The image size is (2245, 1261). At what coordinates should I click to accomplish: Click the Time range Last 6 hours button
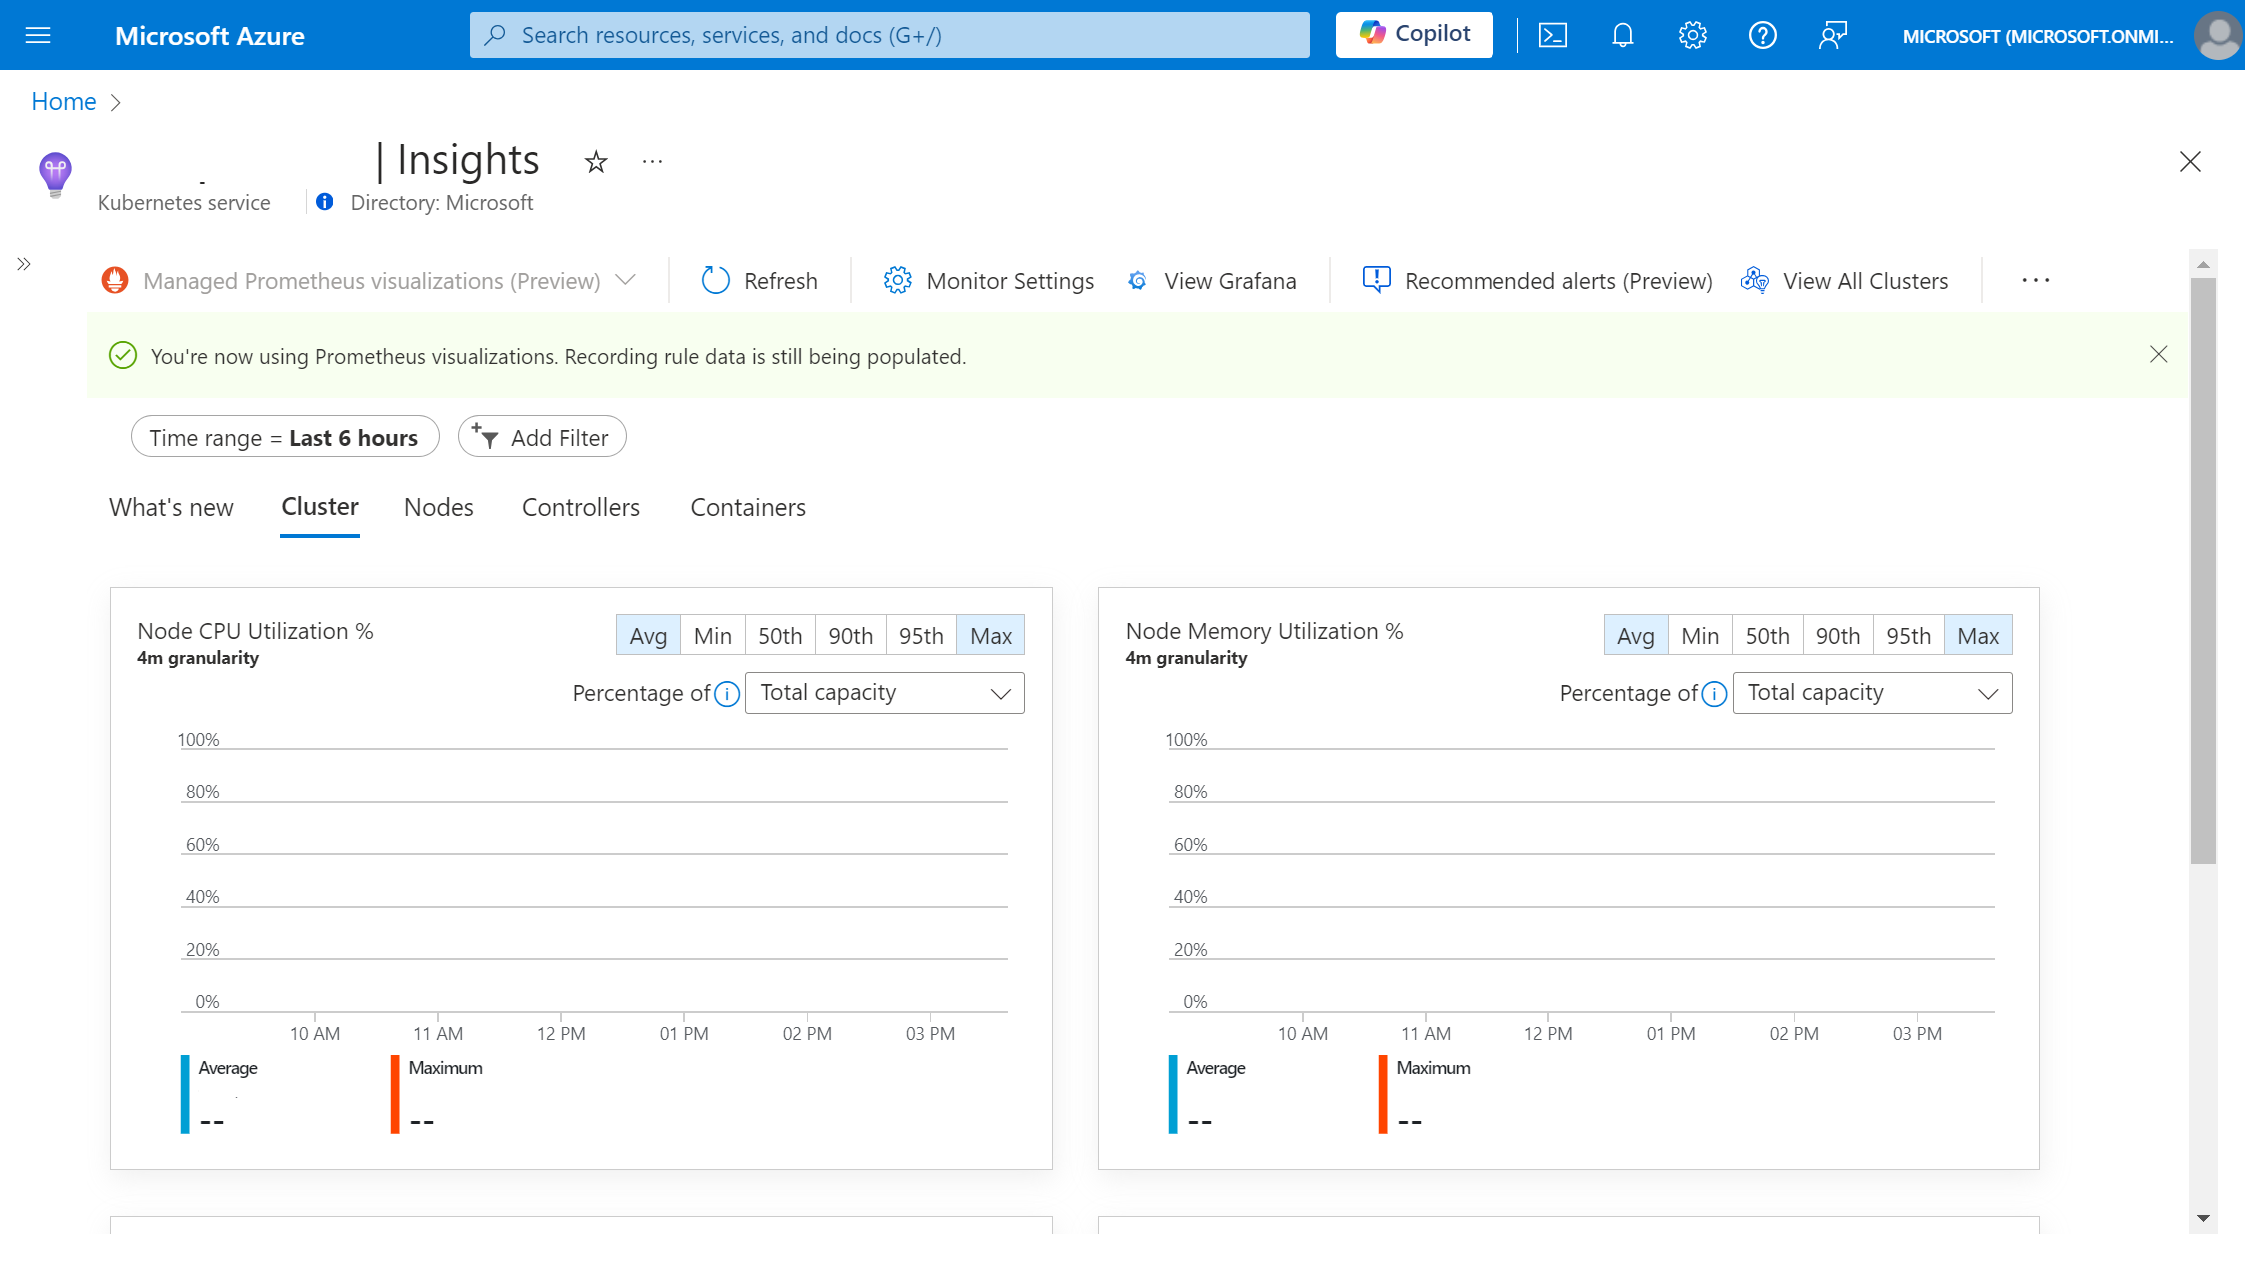(285, 436)
